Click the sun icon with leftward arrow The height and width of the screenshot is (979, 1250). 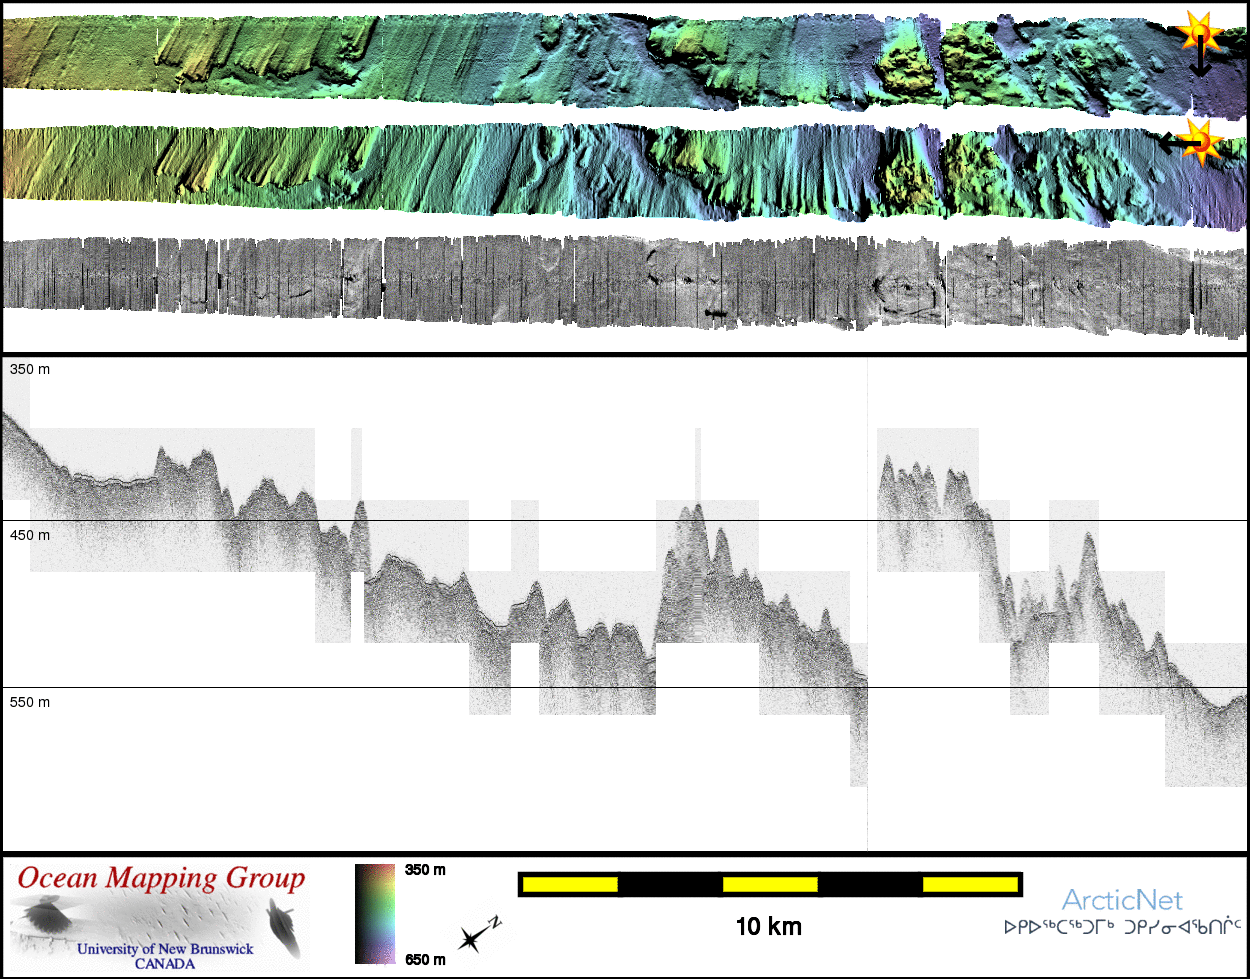[x=1198, y=142]
